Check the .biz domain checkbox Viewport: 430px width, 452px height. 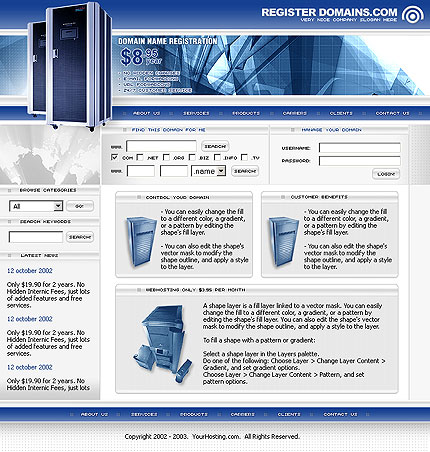click(192, 157)
